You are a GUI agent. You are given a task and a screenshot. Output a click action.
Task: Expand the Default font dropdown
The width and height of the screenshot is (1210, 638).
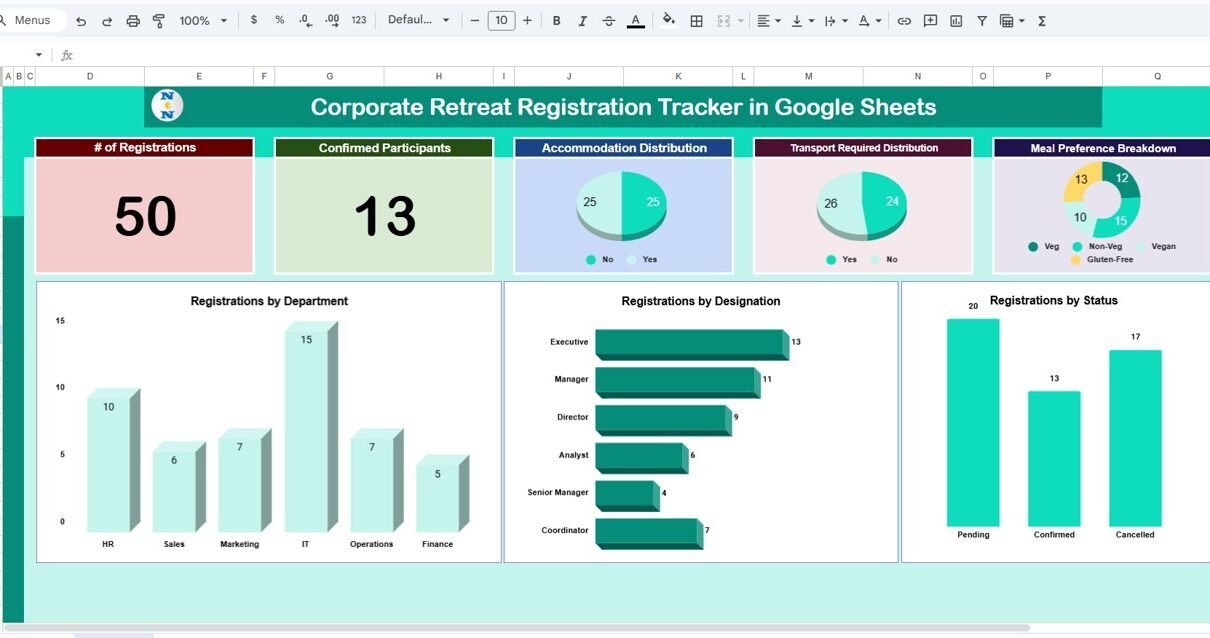[x=418, y=21]
